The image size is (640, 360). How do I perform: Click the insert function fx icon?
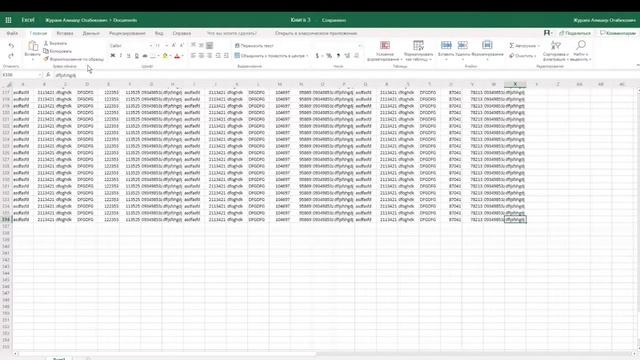(48, 75)
